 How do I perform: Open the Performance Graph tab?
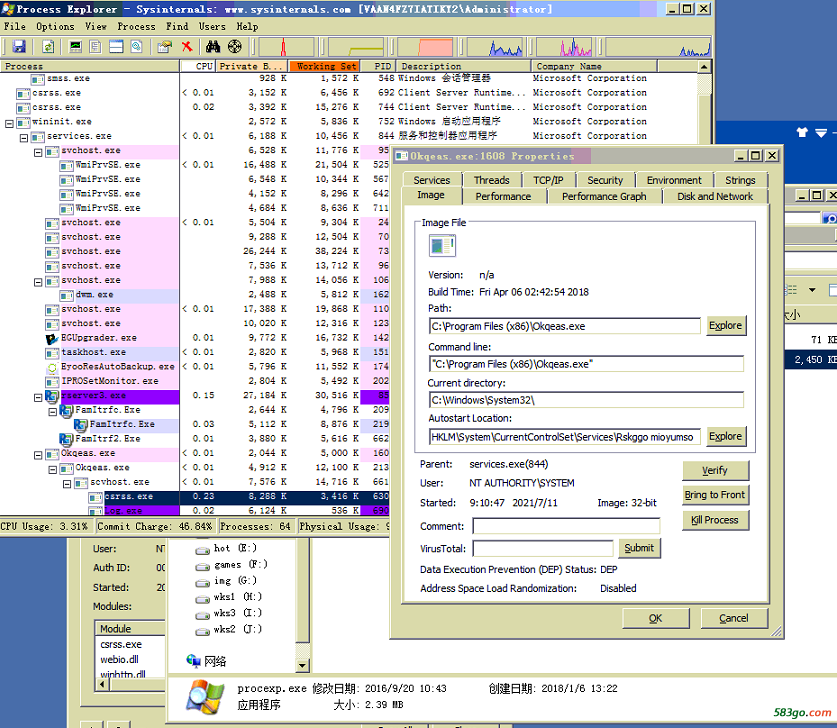point(604,196)
